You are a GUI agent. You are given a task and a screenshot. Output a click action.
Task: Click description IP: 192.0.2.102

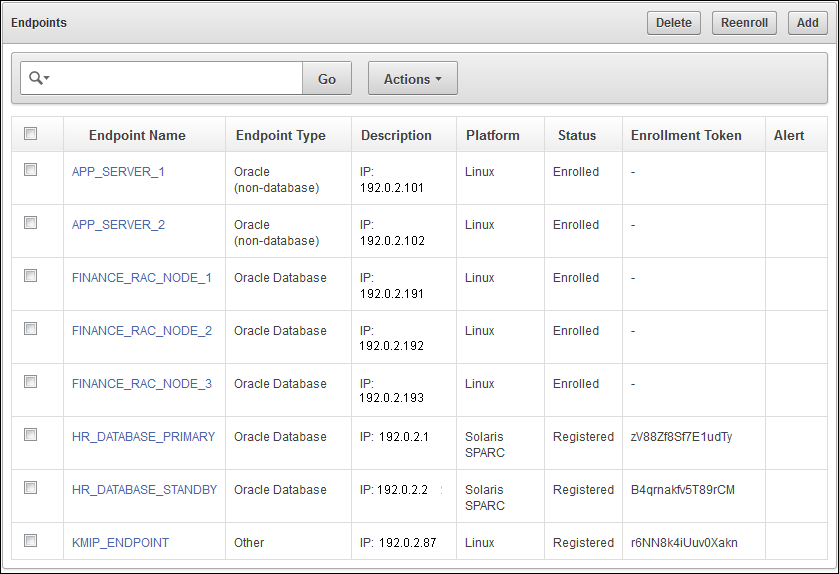(392, 233)
